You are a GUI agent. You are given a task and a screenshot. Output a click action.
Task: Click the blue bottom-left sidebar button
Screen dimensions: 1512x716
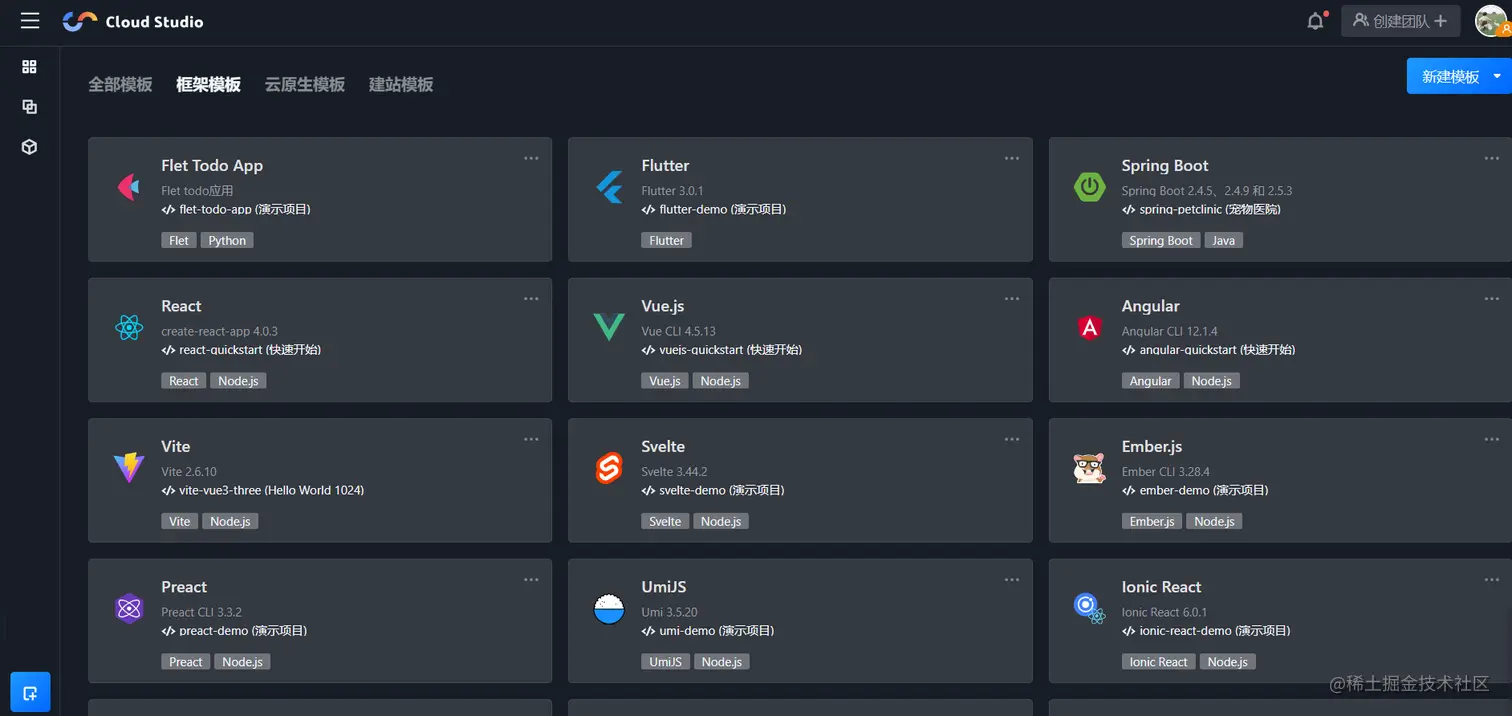(x=30, y=692)
